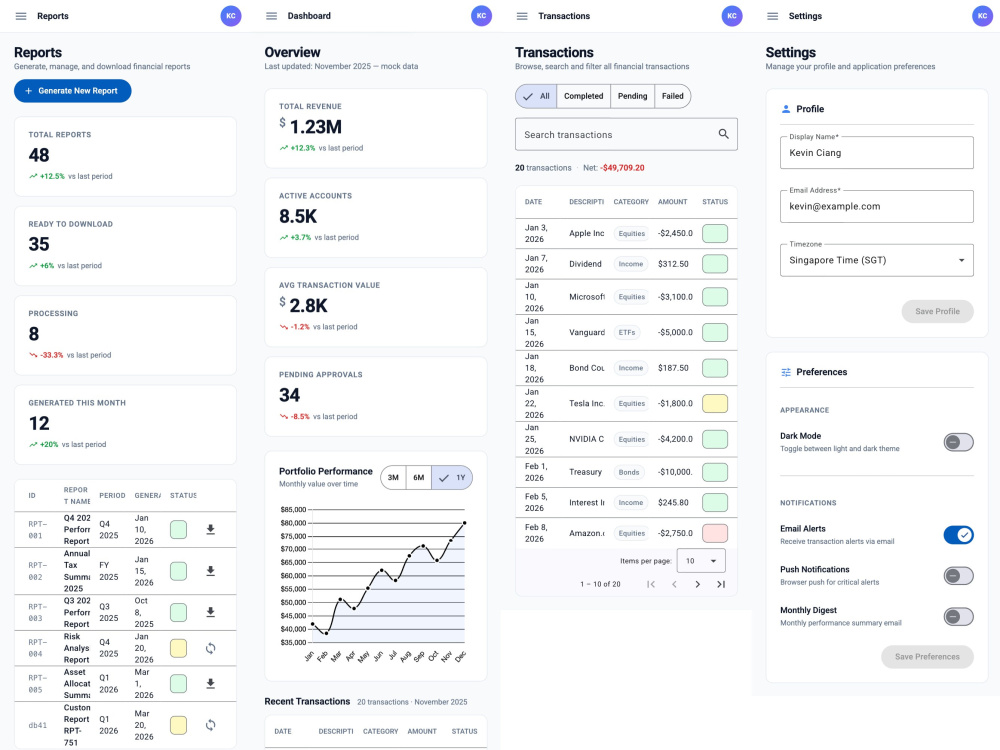The width and height of the screenshot is (1000, 750).
Task: Click Microsoft transaction amount -$3,100
Action: click(675, 297)
